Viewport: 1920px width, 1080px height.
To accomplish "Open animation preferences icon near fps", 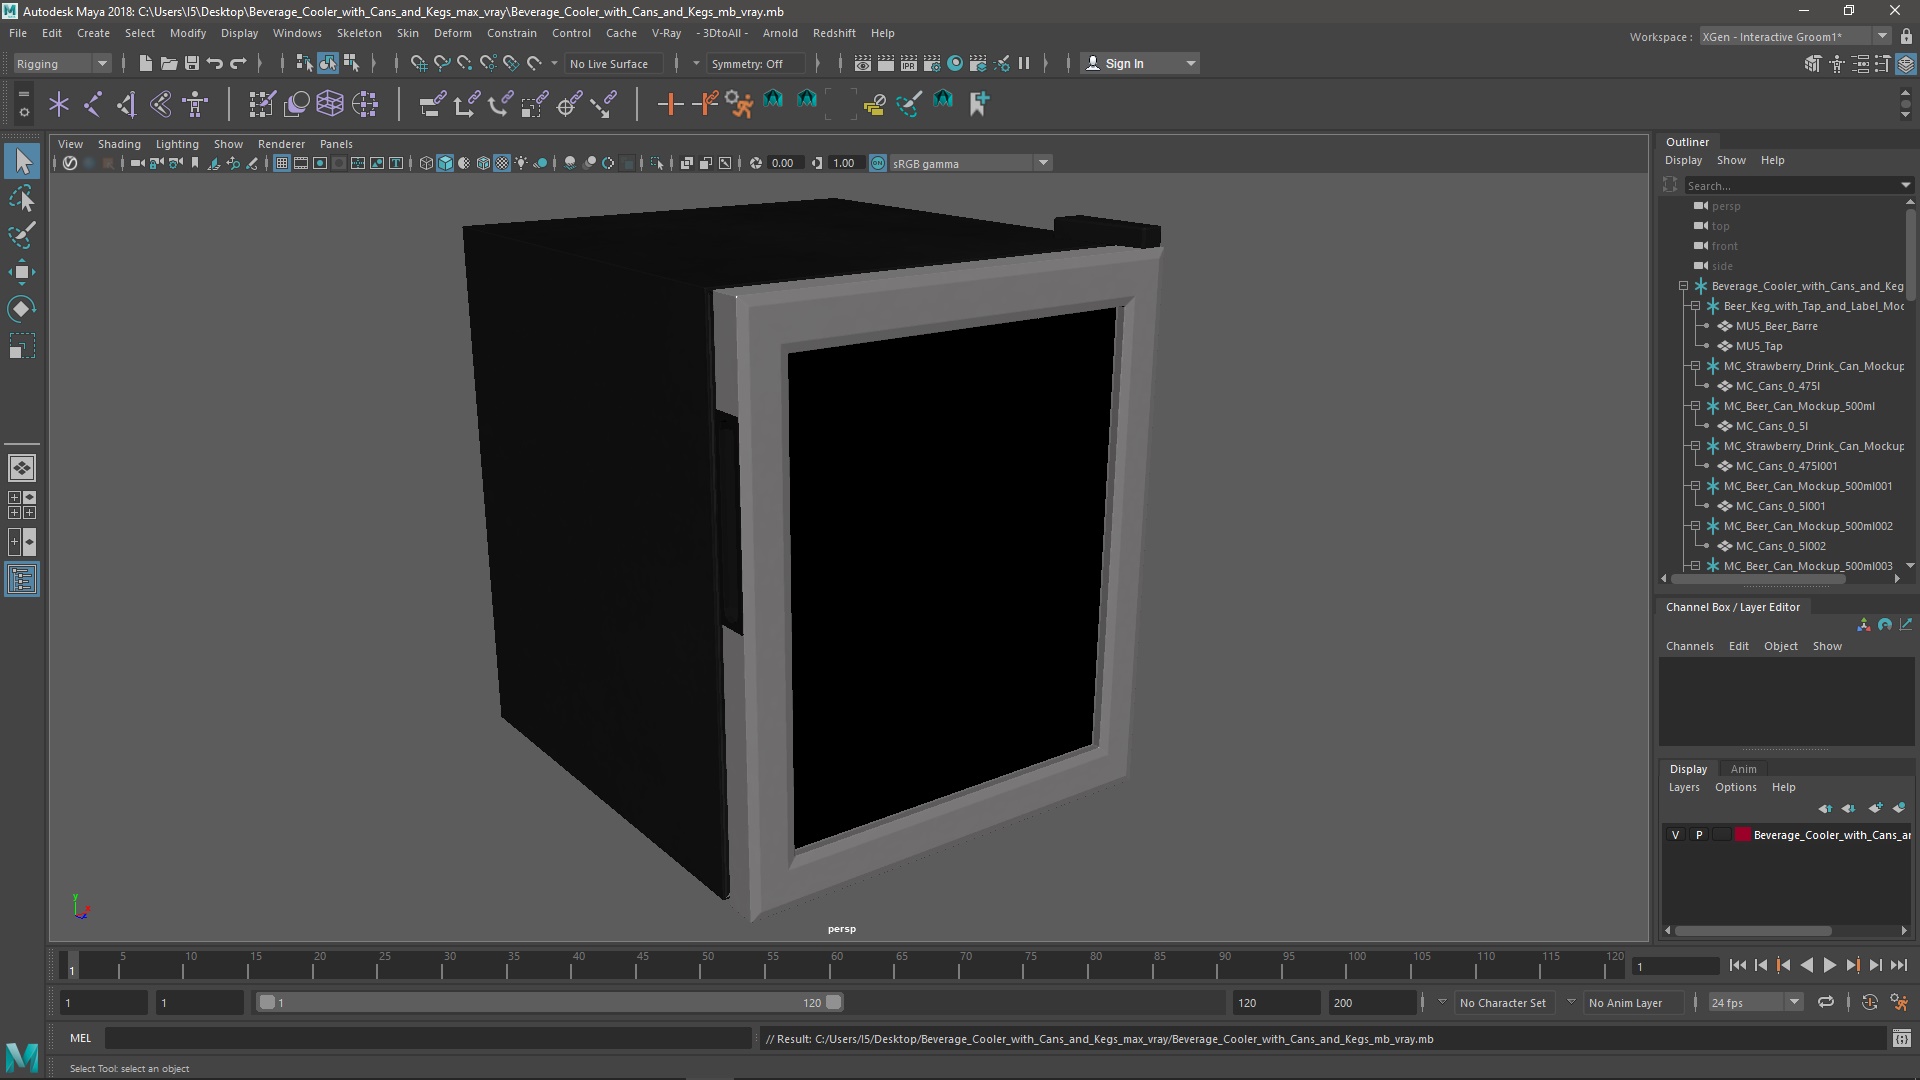I will [x=1899, y=1002].
